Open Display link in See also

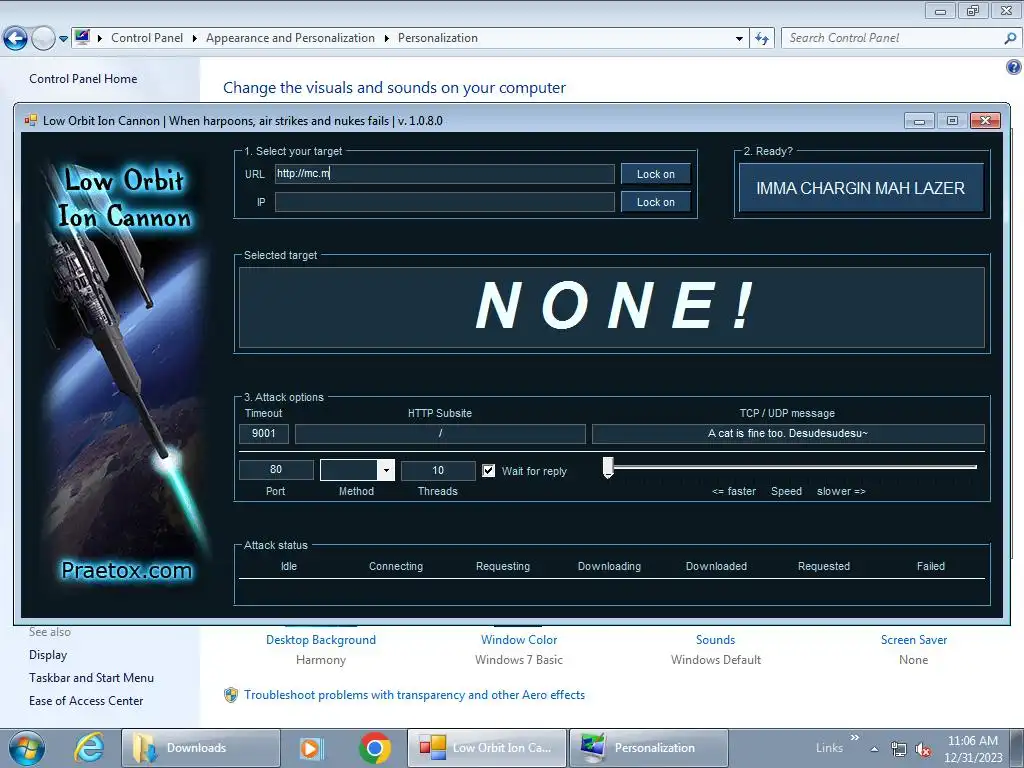[x=48, y=655]
